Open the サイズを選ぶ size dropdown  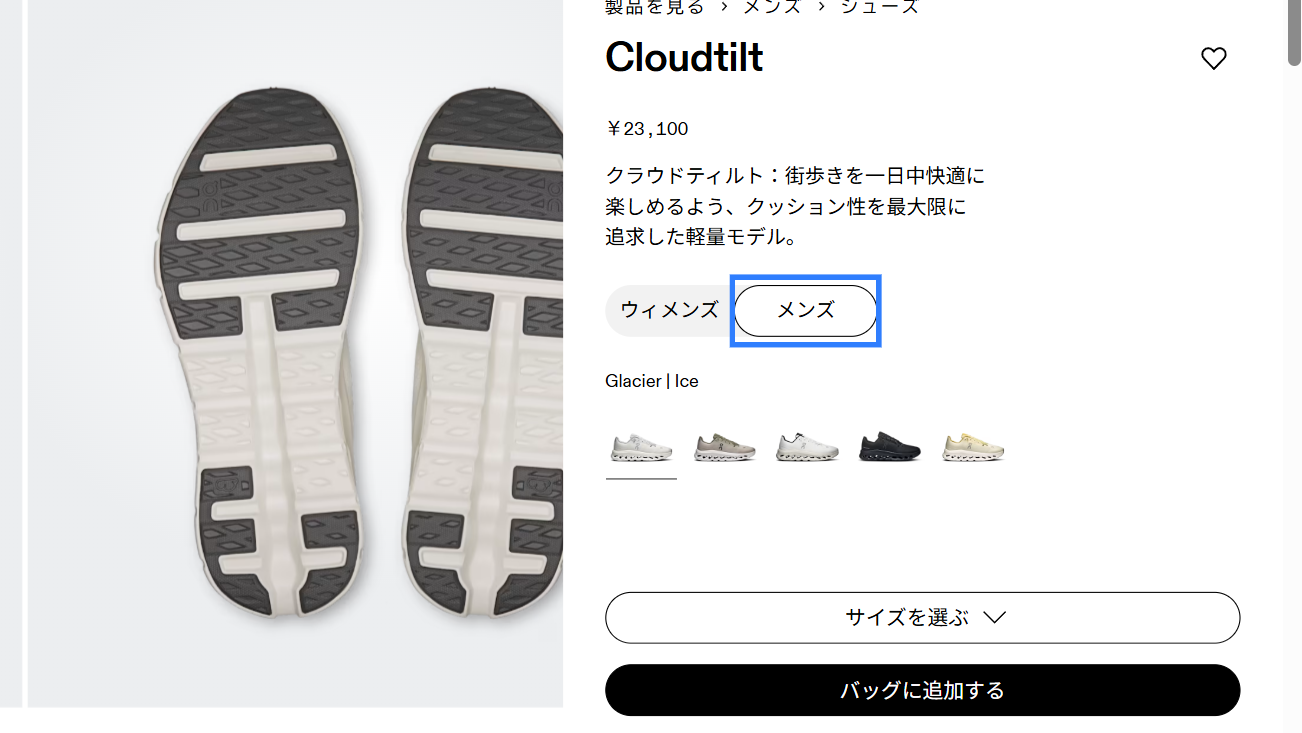click(x=922, y=617)
